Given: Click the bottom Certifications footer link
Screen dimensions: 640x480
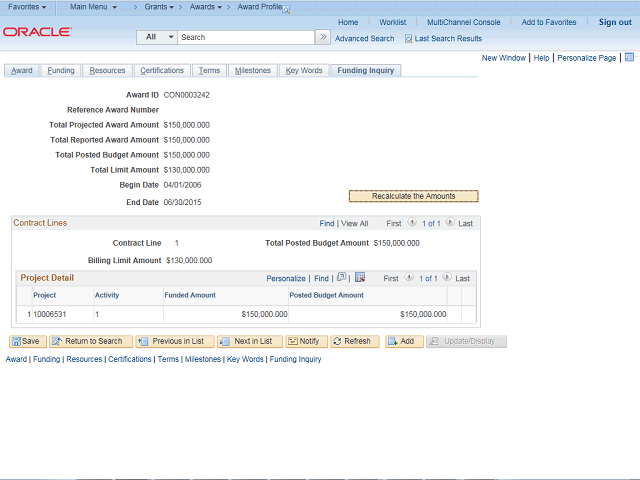Looking at the screenshot, I should (x=129, y=359).
